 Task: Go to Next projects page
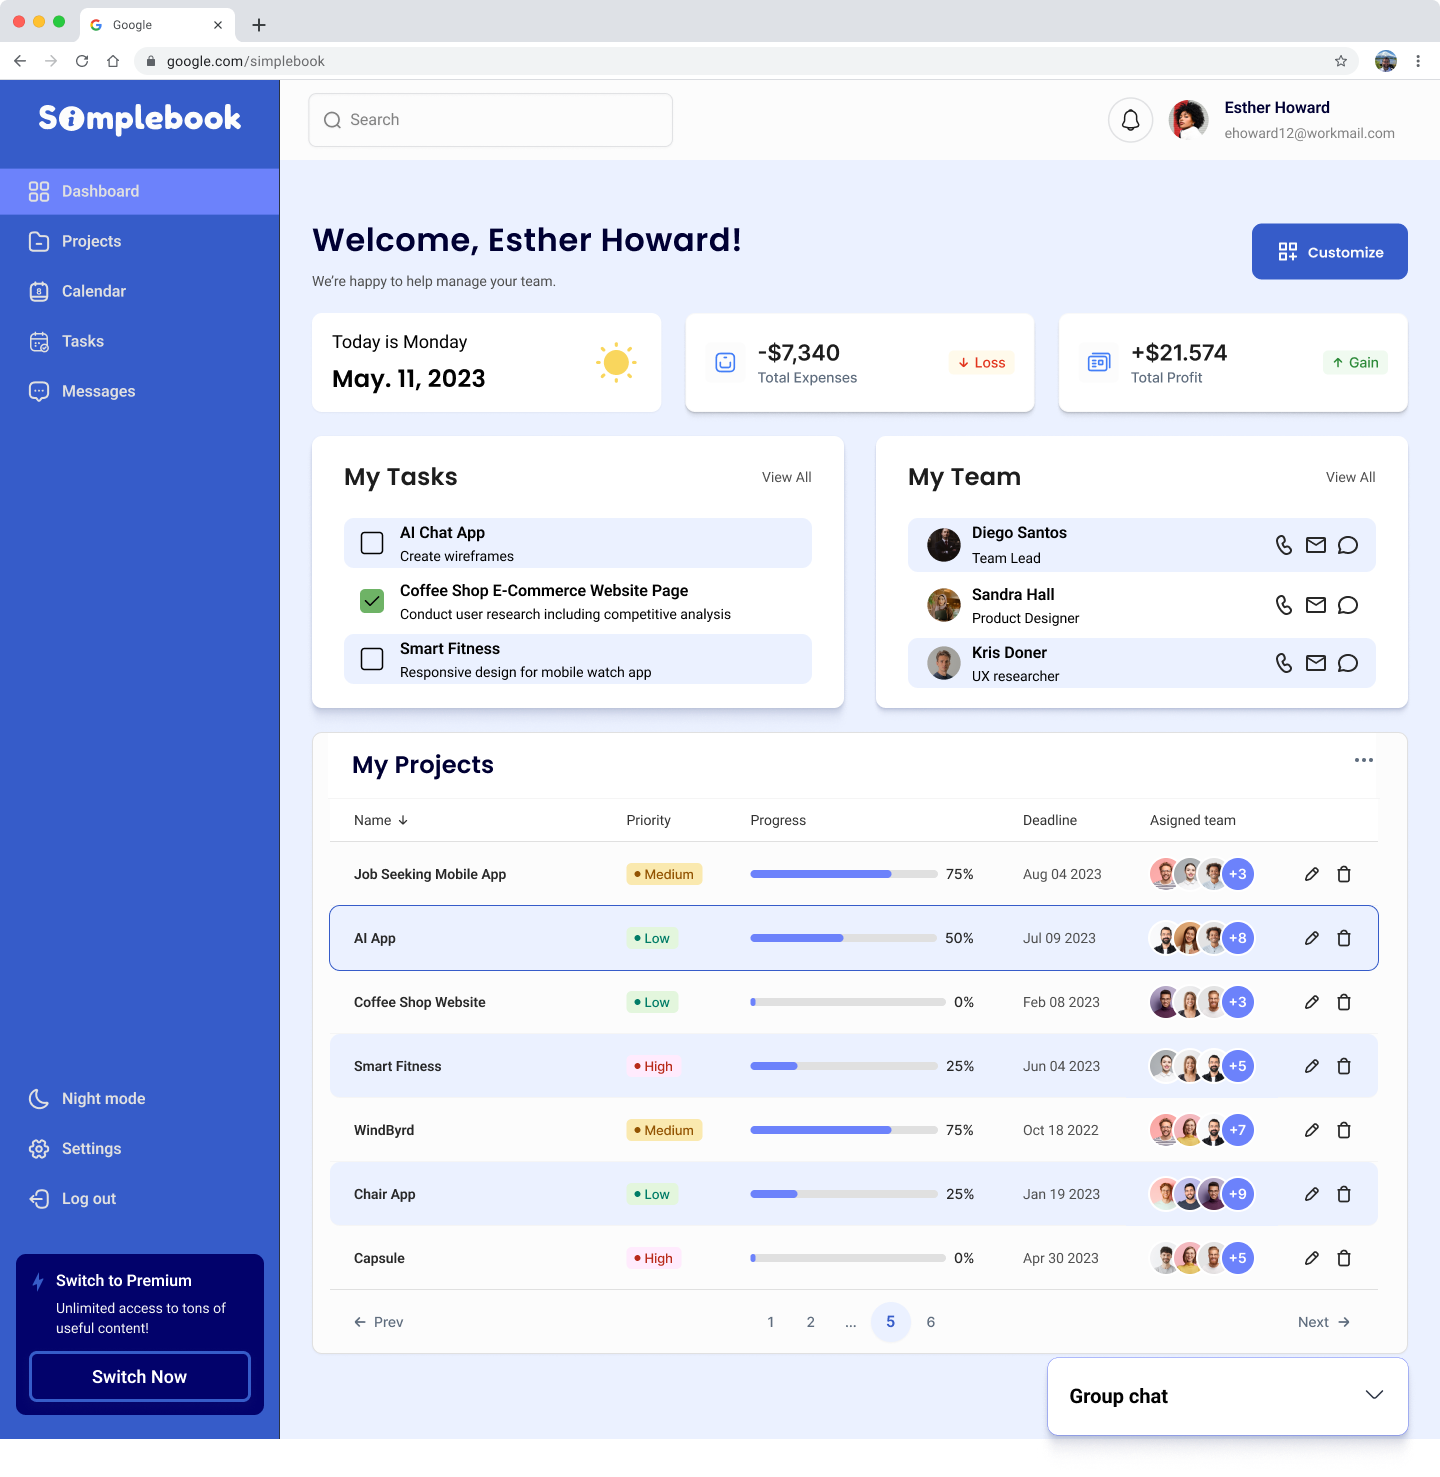1324,1322
